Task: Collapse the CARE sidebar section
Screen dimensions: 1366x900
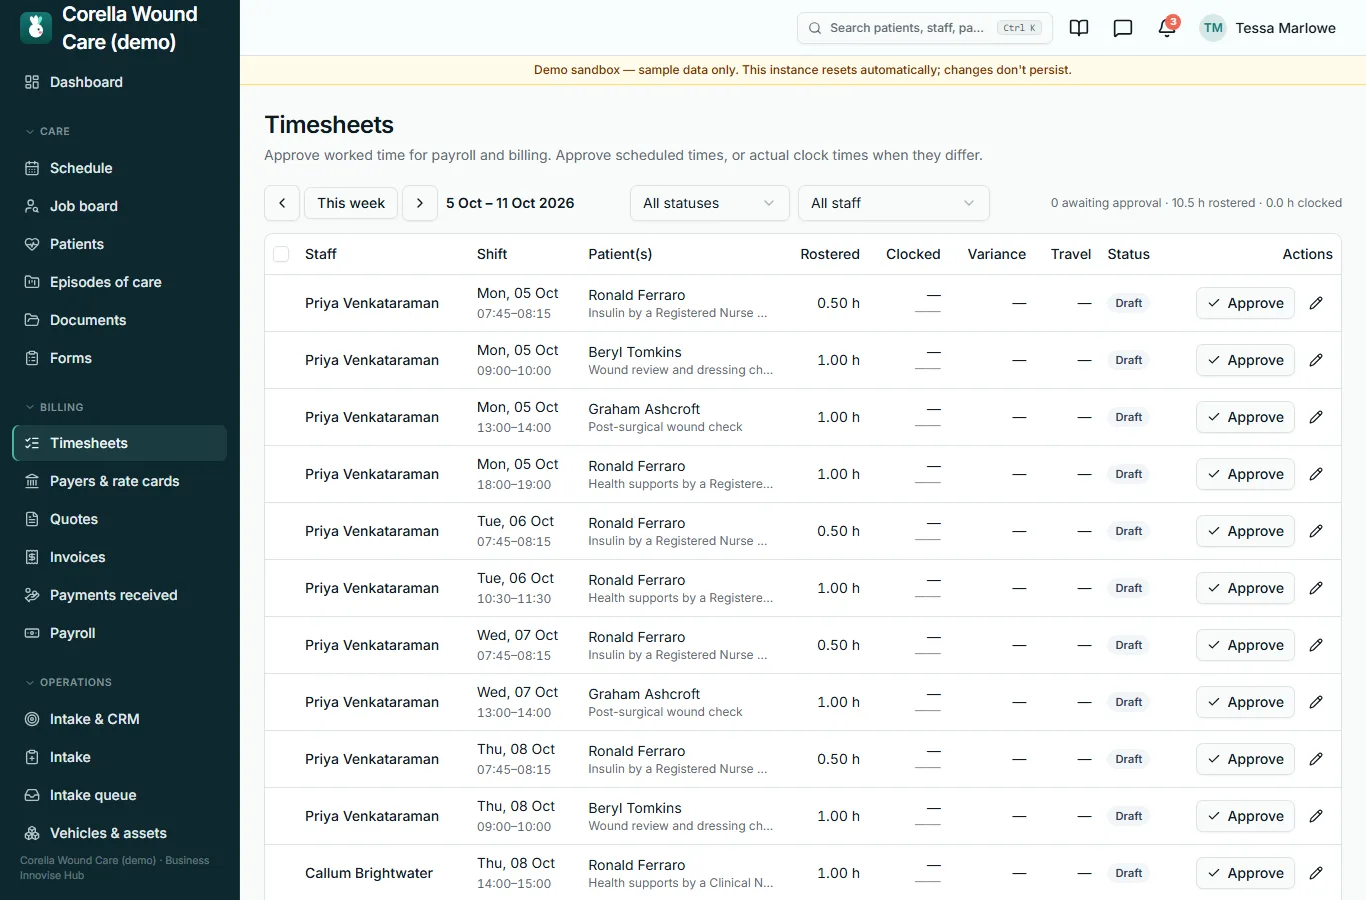Action: point(47,131)
